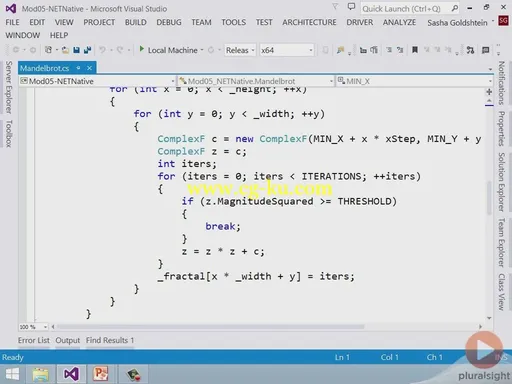
Task: Click the Windows Start button on taskbar
Action: [x=12, y=374]
